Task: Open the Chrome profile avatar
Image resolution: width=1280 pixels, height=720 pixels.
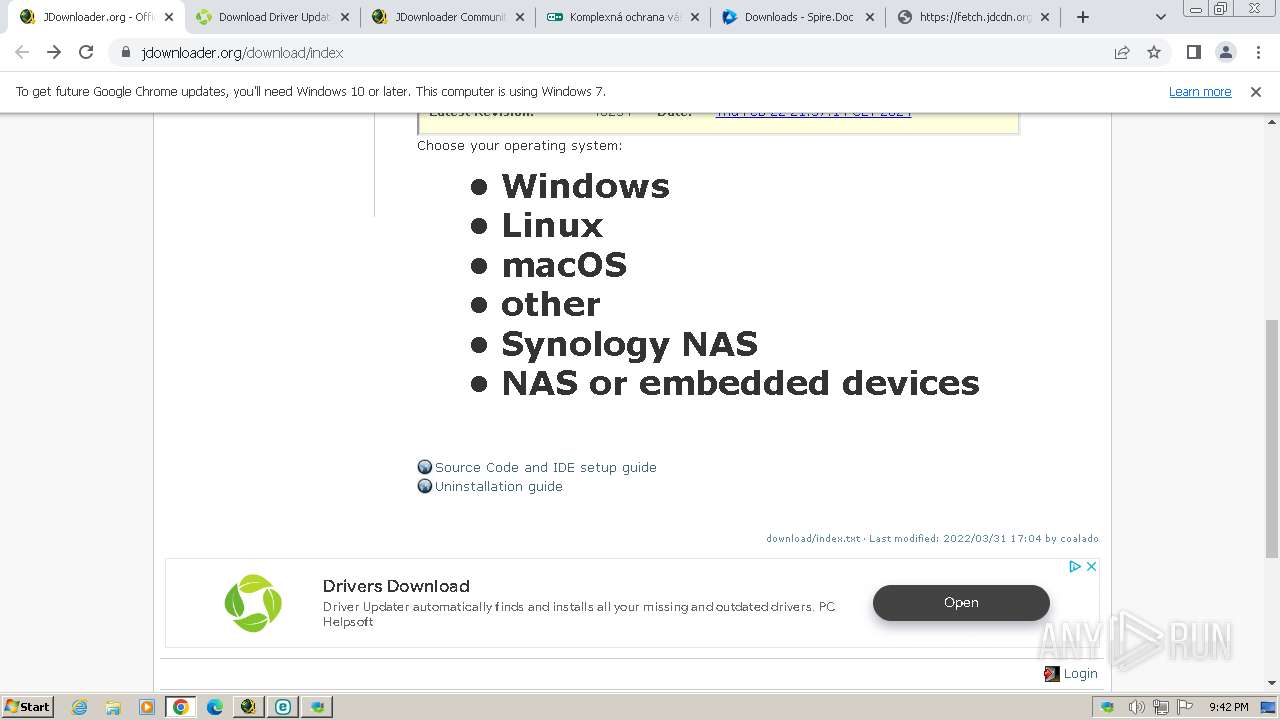Action: (x=1226, y=52)
